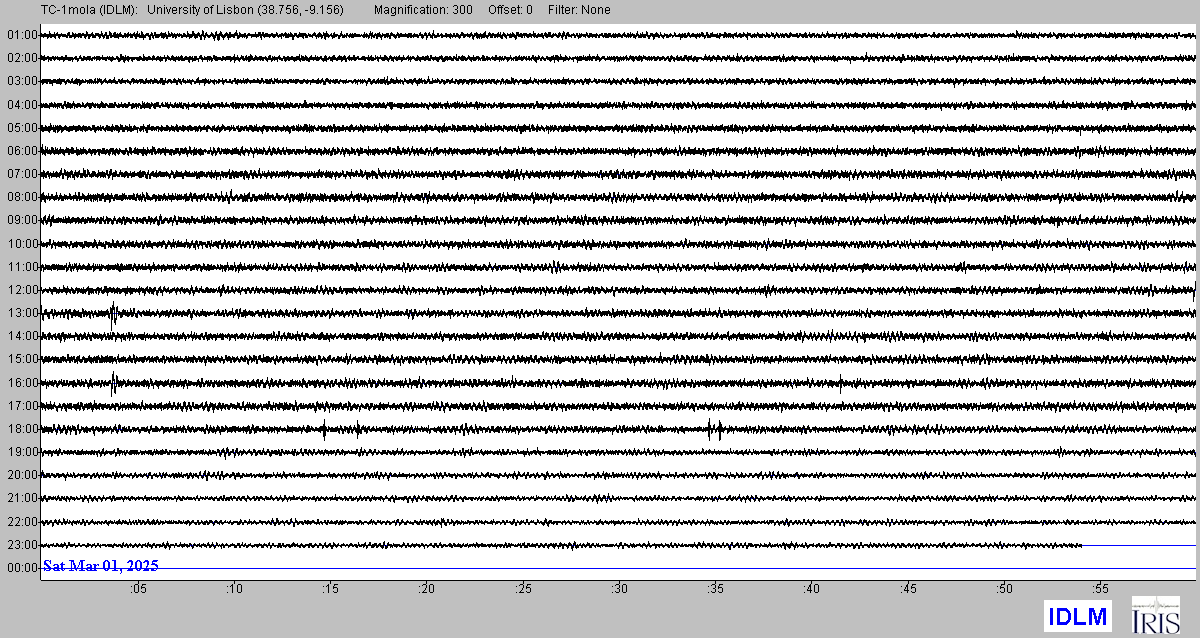Select the 10:00 hour label
The width and height of the screenshot is (1200, 638).
(x=22, y=243)
